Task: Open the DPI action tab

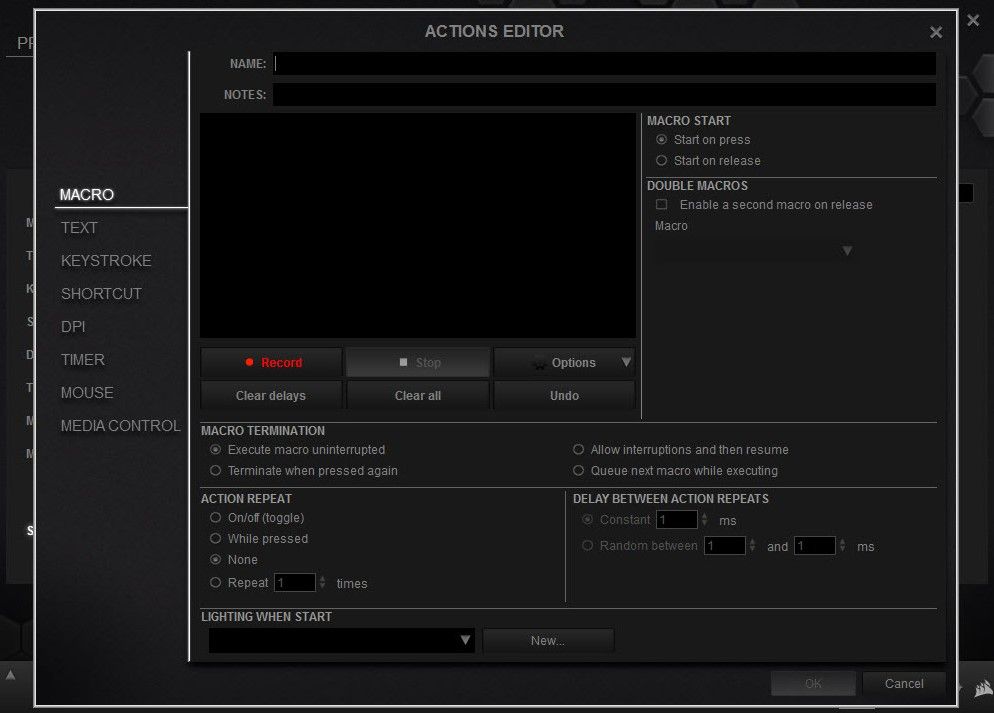Action: pyautogui.click(x=73, y=327)
